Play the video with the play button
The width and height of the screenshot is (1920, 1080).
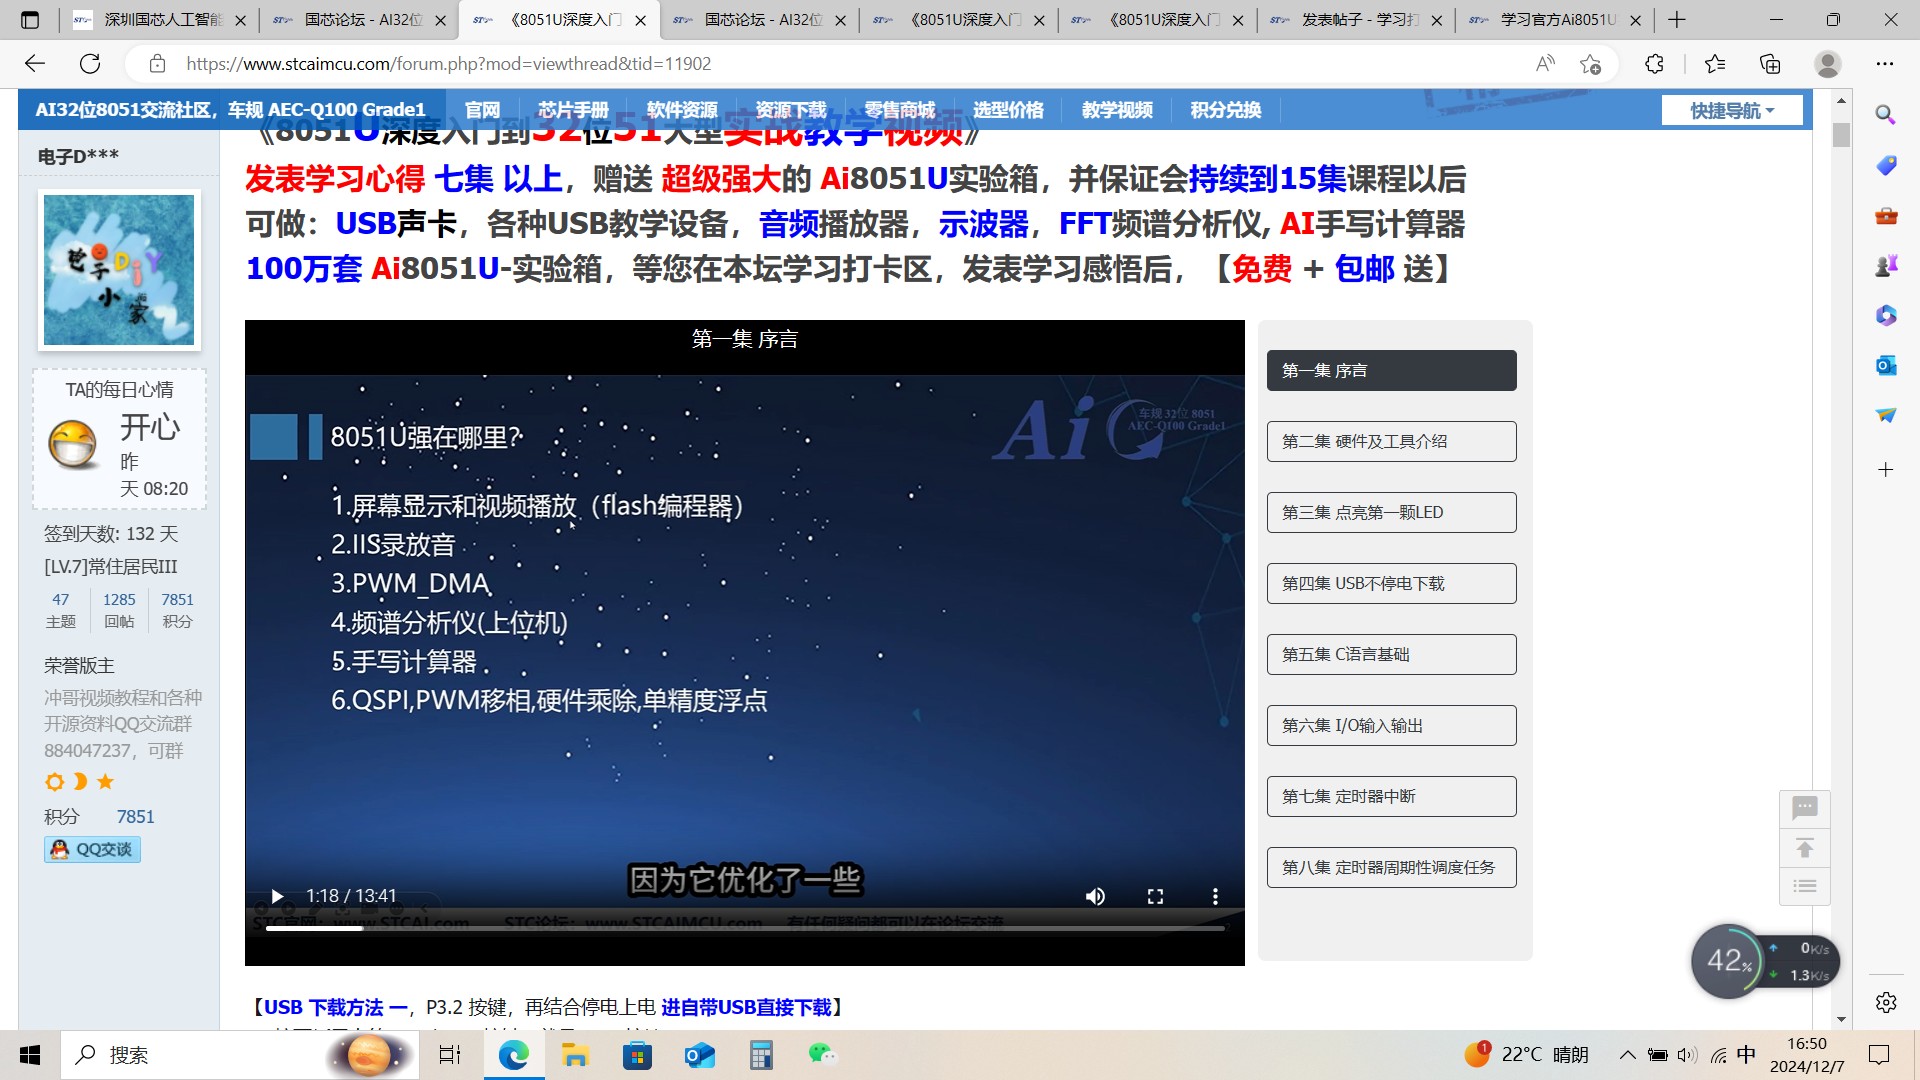[277, 896]
